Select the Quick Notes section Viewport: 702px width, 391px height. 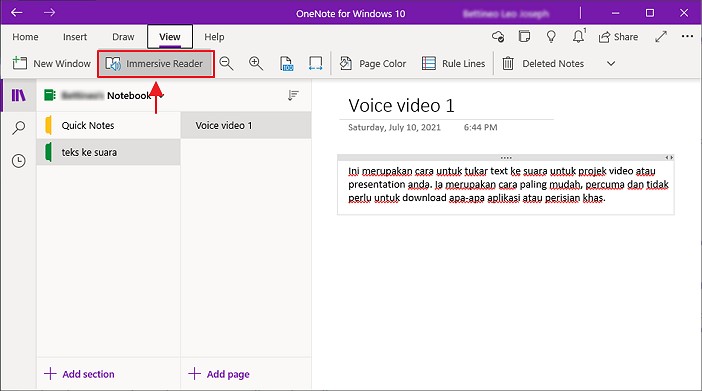pyautogui.click(x=108, y=125)
